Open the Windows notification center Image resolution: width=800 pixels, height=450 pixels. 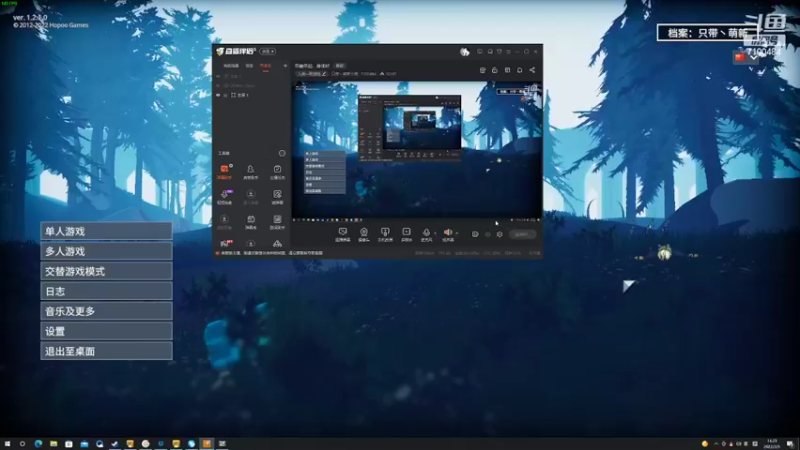tap(790, 444)
